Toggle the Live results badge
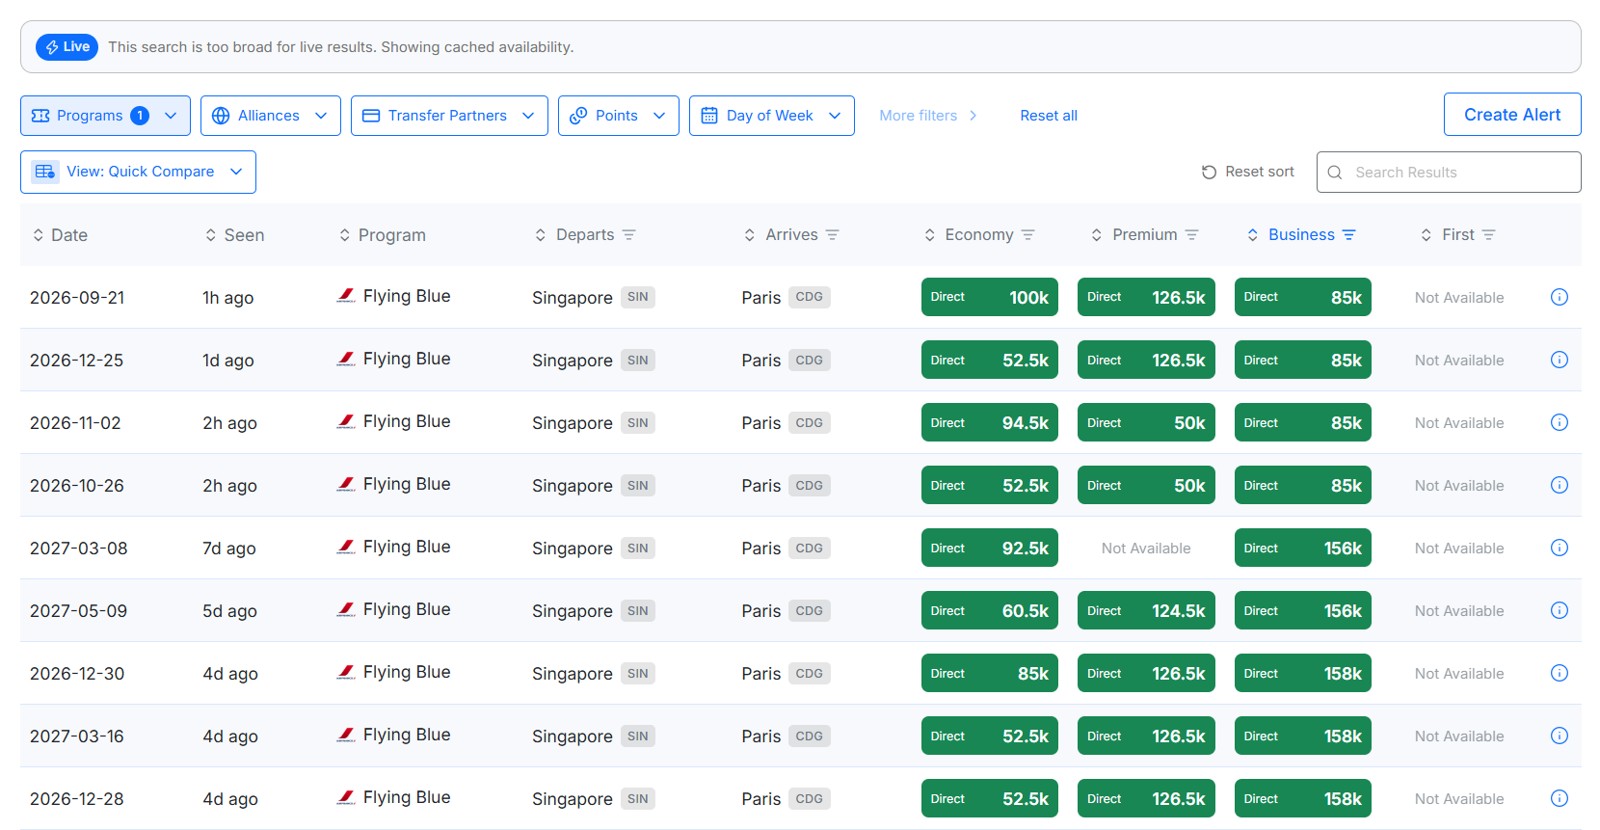Image resolution: width=1600 pixels, height=830 pixels. 67,47
